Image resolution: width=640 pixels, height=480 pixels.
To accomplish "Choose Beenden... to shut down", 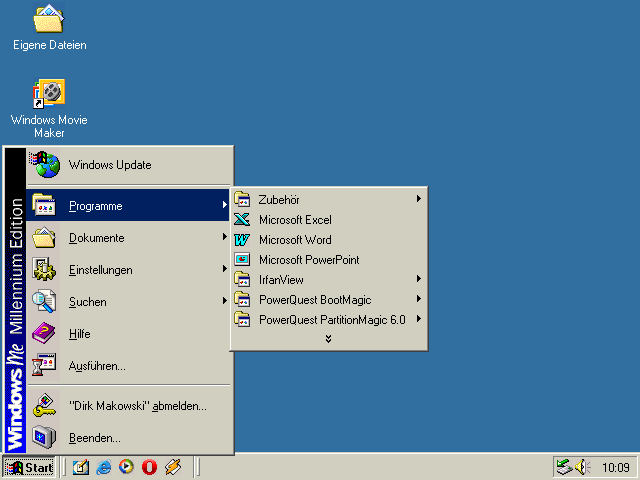I will 128,437.
